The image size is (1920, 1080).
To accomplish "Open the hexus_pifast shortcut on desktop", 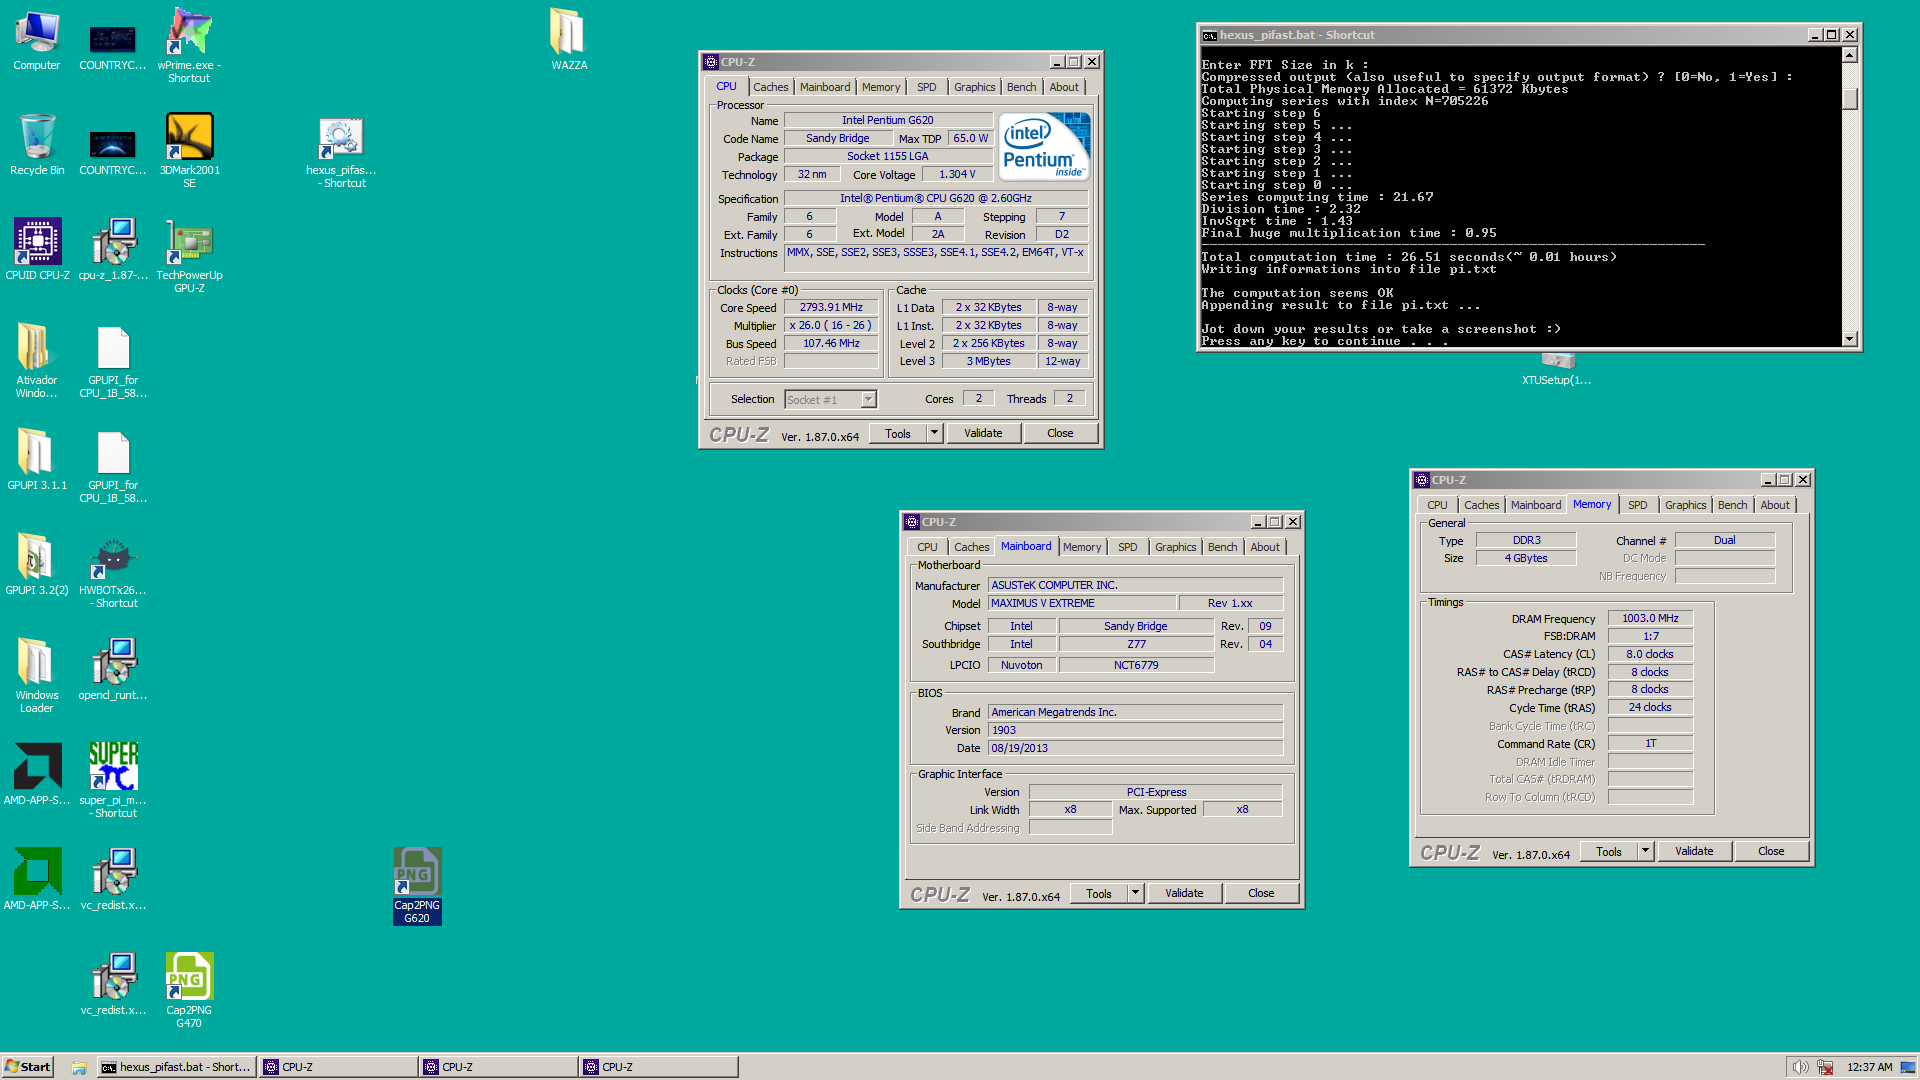I will [x=341, y=152].
